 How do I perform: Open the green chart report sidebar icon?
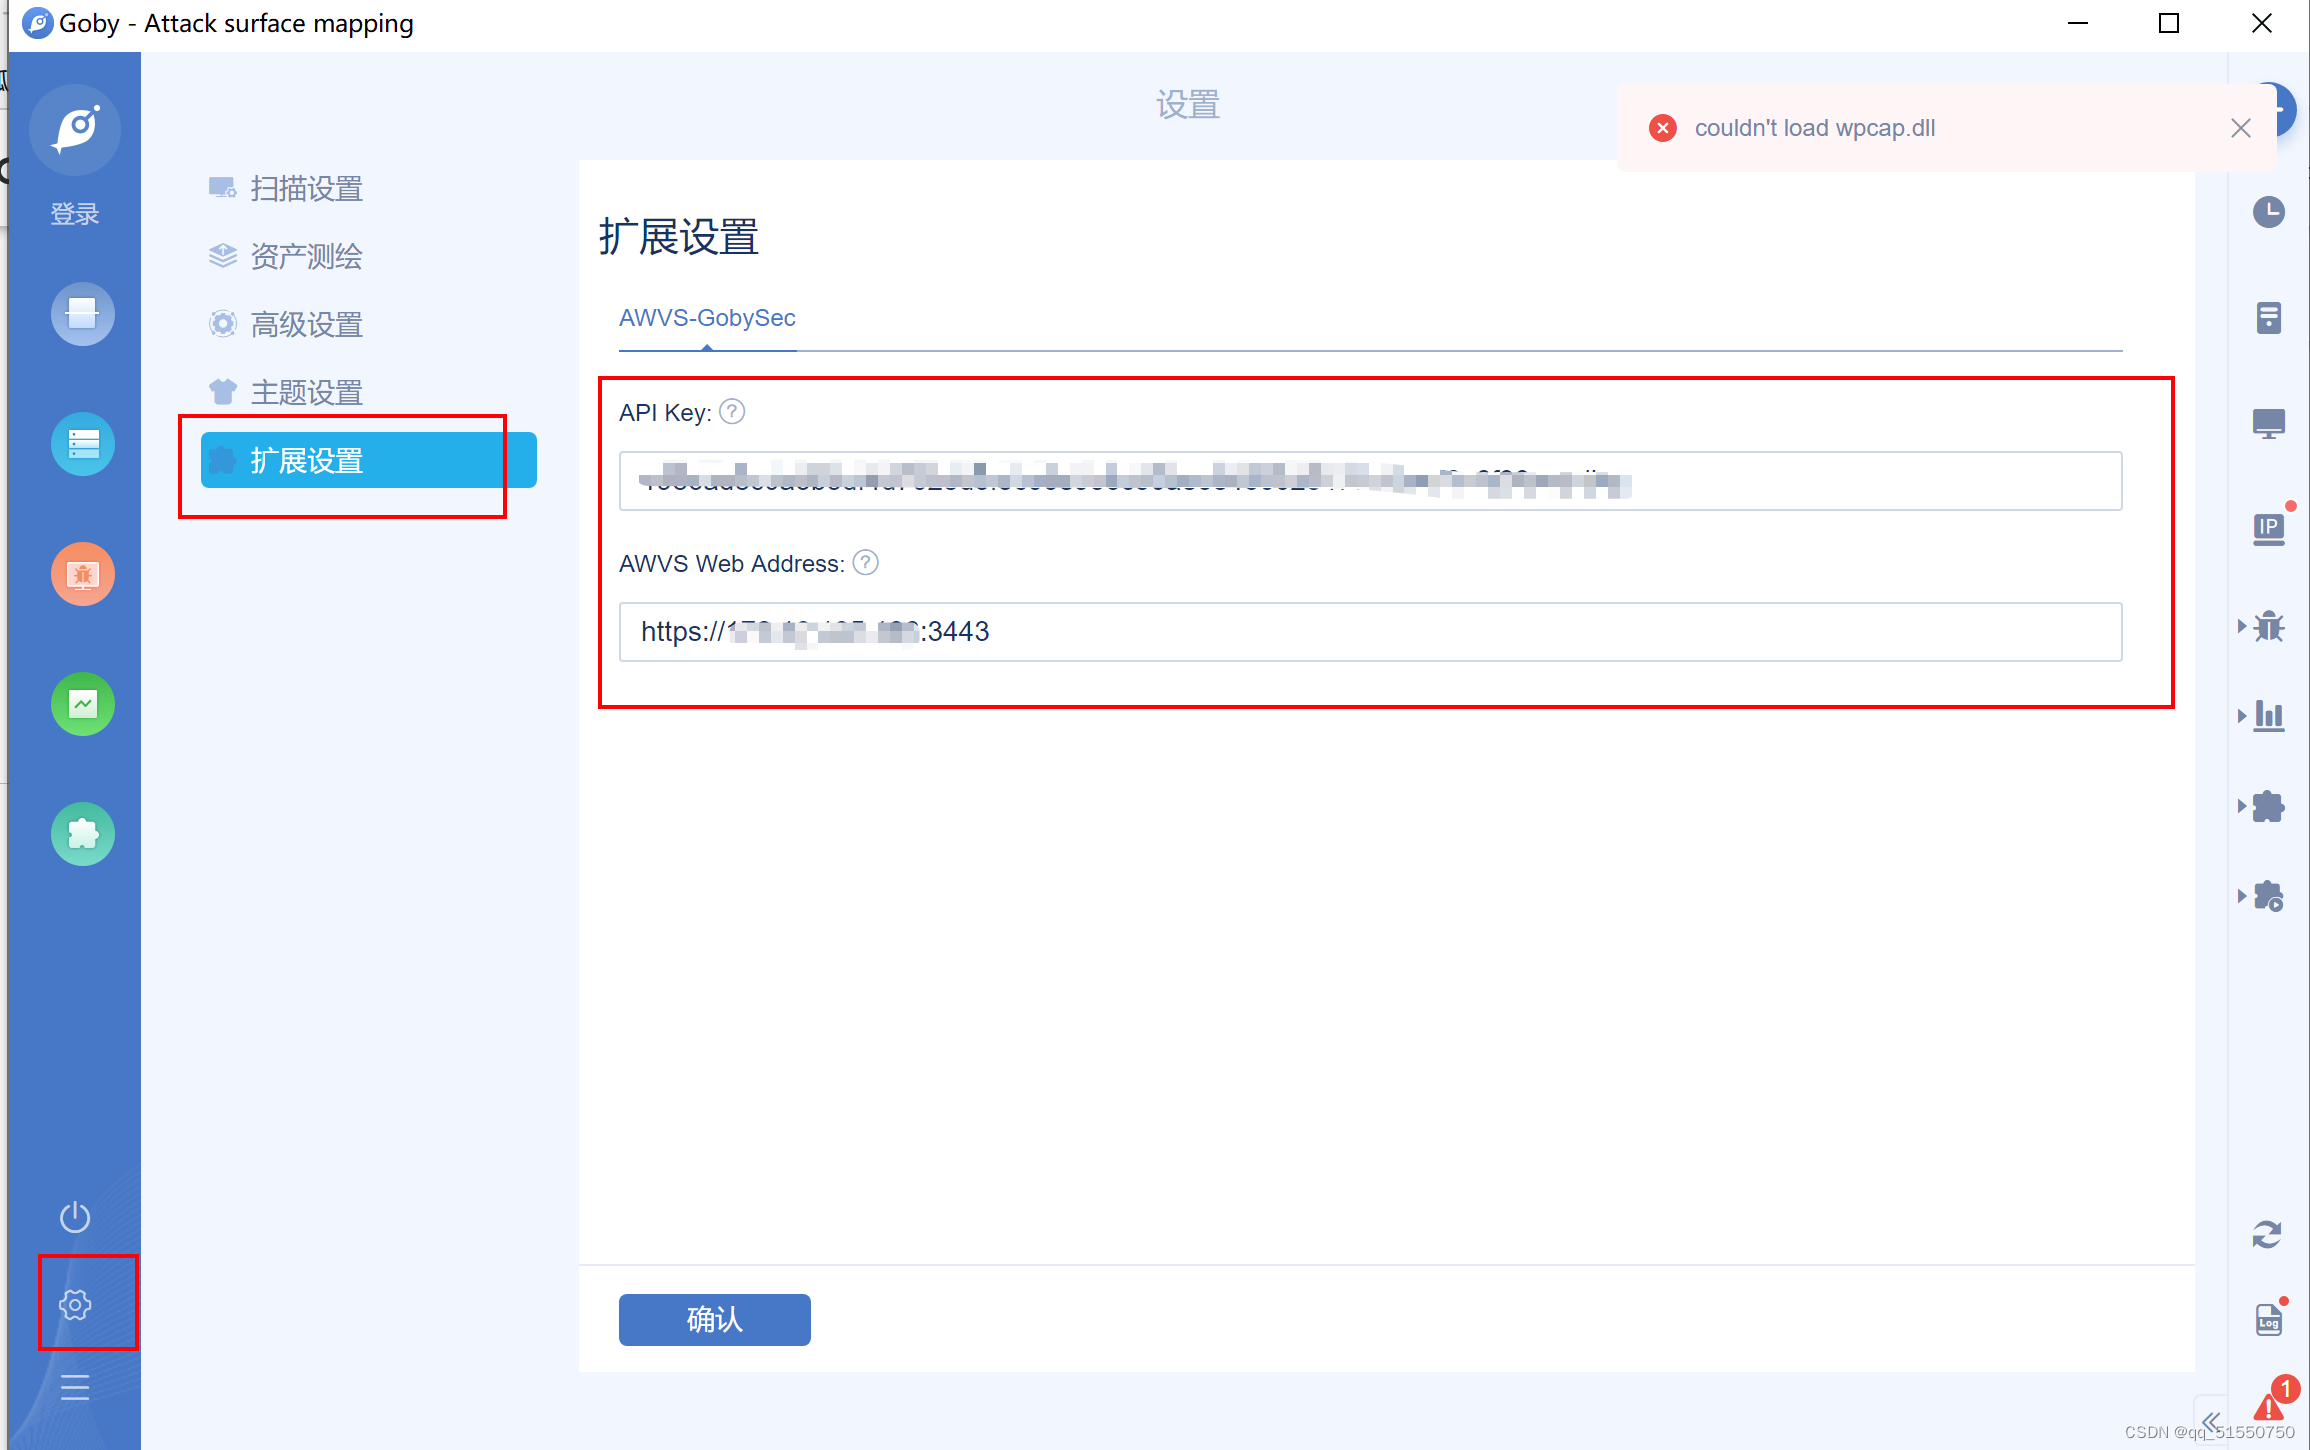[x=83, y=704]
